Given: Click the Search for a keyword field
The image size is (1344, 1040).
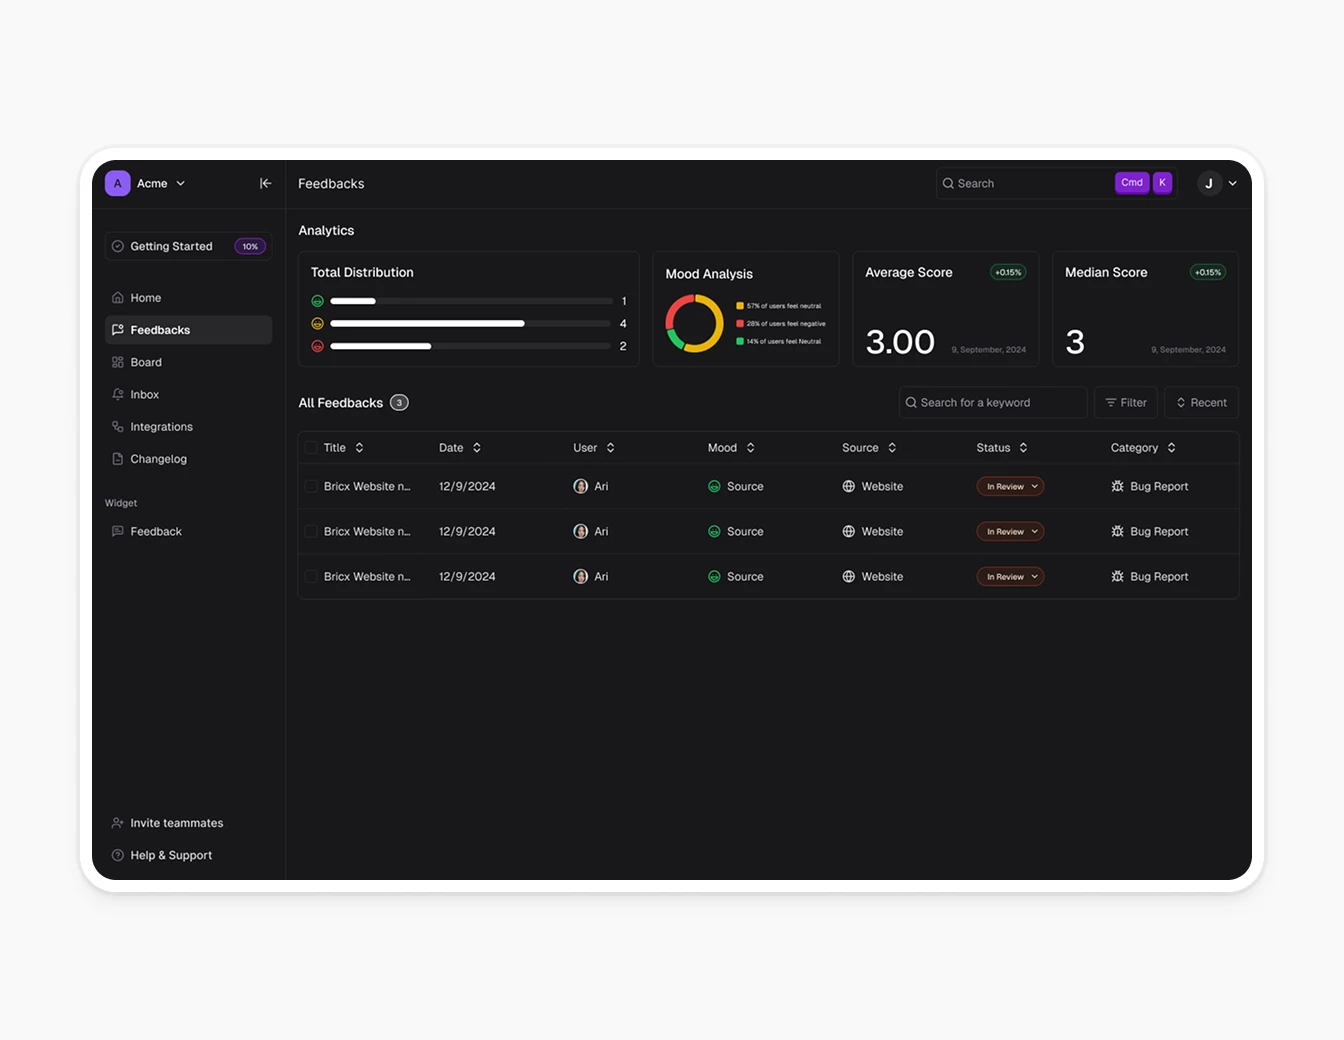Looking at the screenshot, I should (992, 402).
